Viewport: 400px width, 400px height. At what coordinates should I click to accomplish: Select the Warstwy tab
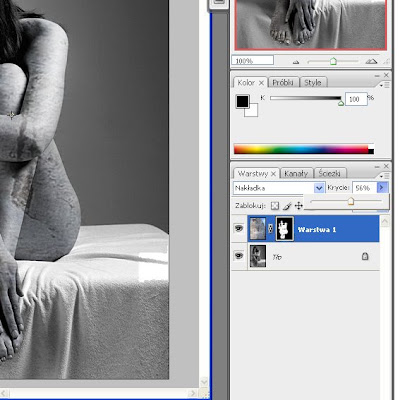tap(253, 174)
